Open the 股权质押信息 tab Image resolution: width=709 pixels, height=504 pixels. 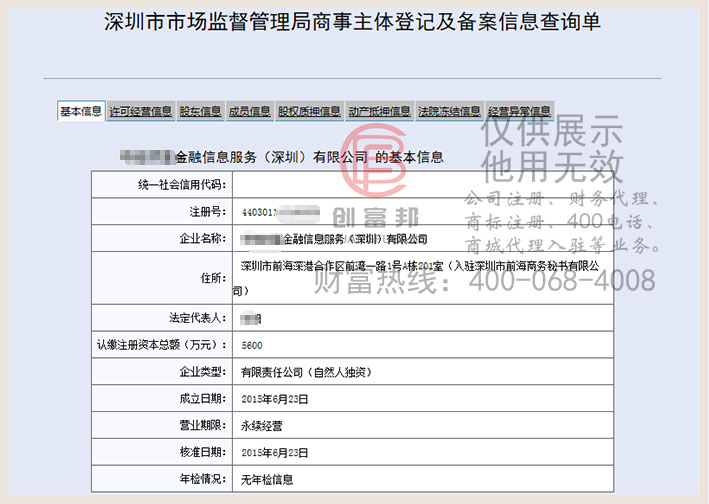point(309,111)
